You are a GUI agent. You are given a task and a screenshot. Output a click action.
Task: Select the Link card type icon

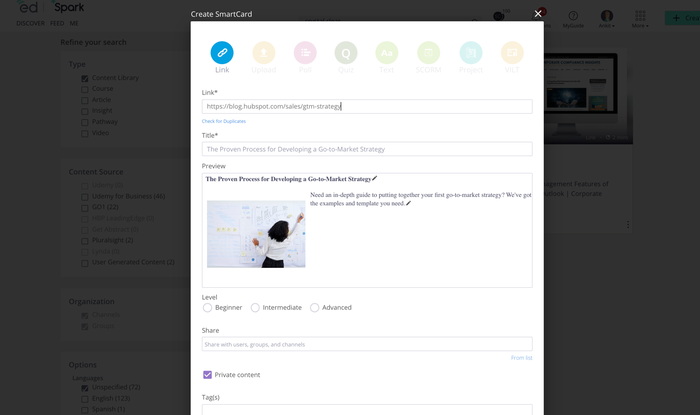tap(222, 53)
